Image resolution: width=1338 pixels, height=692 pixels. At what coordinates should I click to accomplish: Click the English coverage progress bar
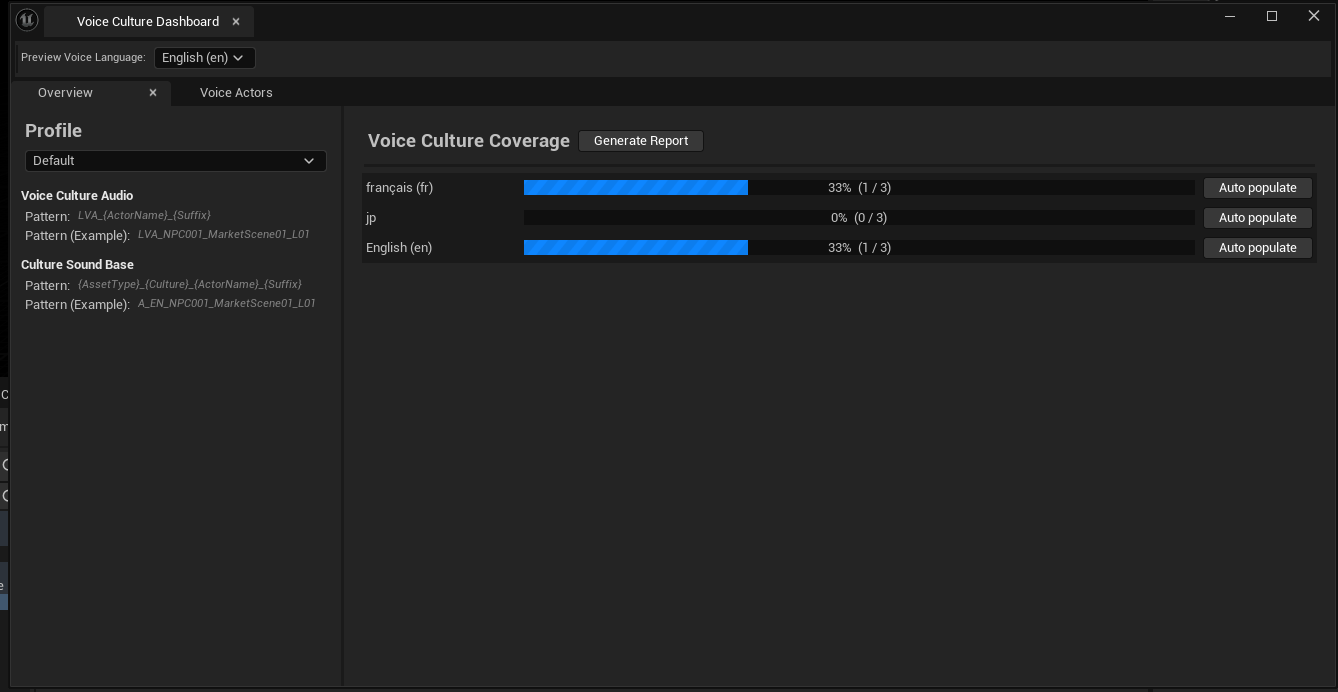858,248
